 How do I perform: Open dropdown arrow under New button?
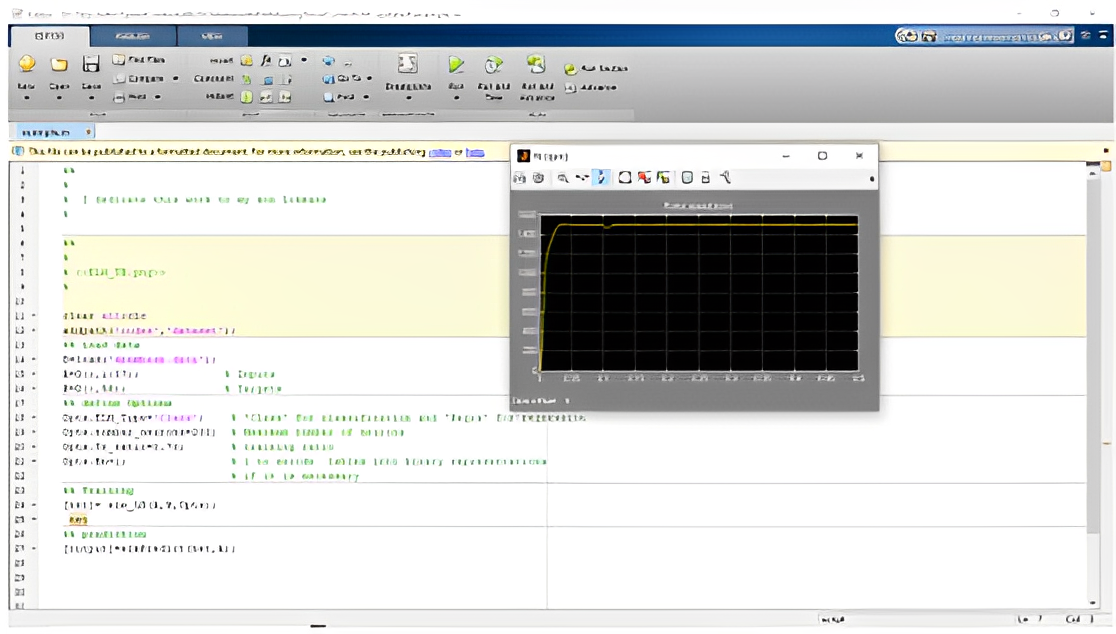tap(27, 99)
